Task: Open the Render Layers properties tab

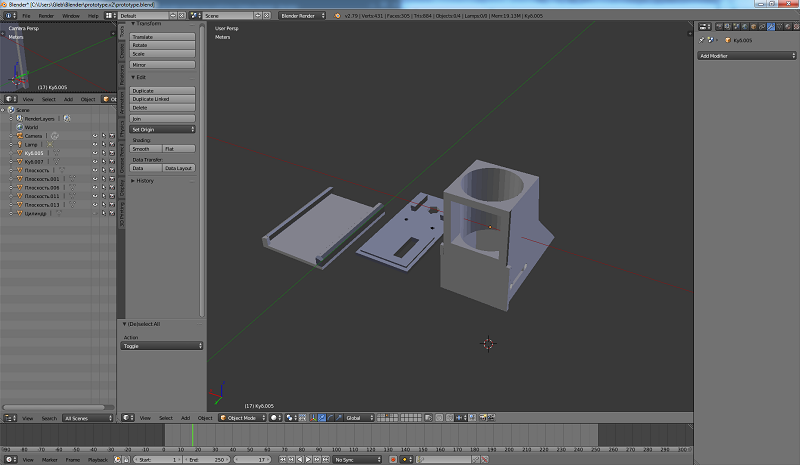Action: click(728, 27)
